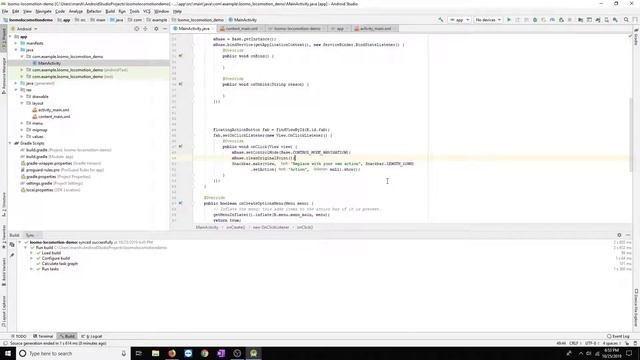The width and height of the screenshot is (640, 360).
Task: Open the app run configuration dropdown
Action: pos(459,20)
